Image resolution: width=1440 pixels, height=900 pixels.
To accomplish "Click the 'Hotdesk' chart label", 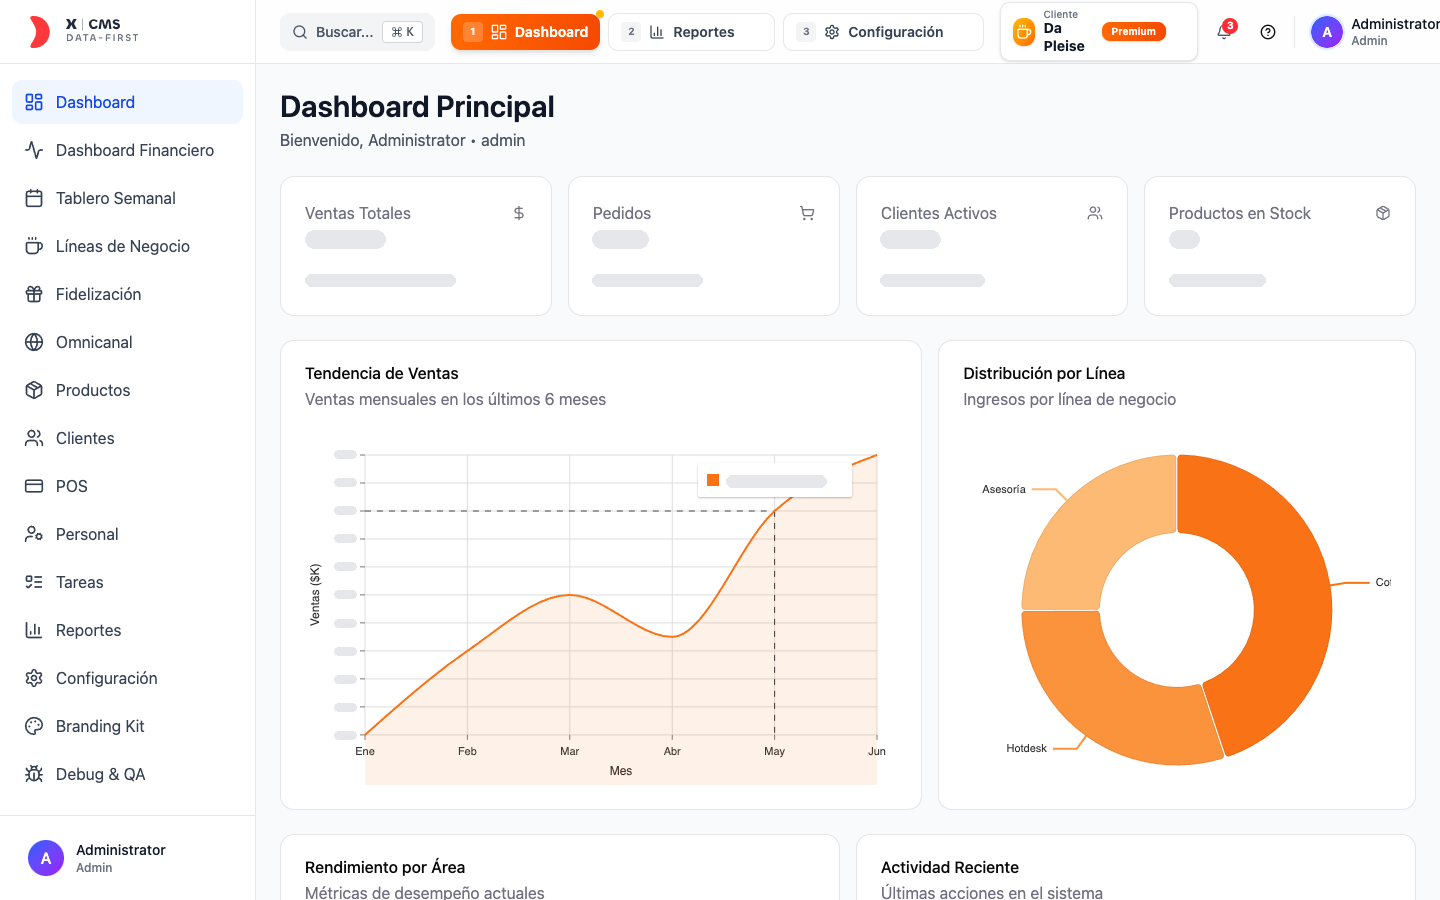I will point(1026,748).
